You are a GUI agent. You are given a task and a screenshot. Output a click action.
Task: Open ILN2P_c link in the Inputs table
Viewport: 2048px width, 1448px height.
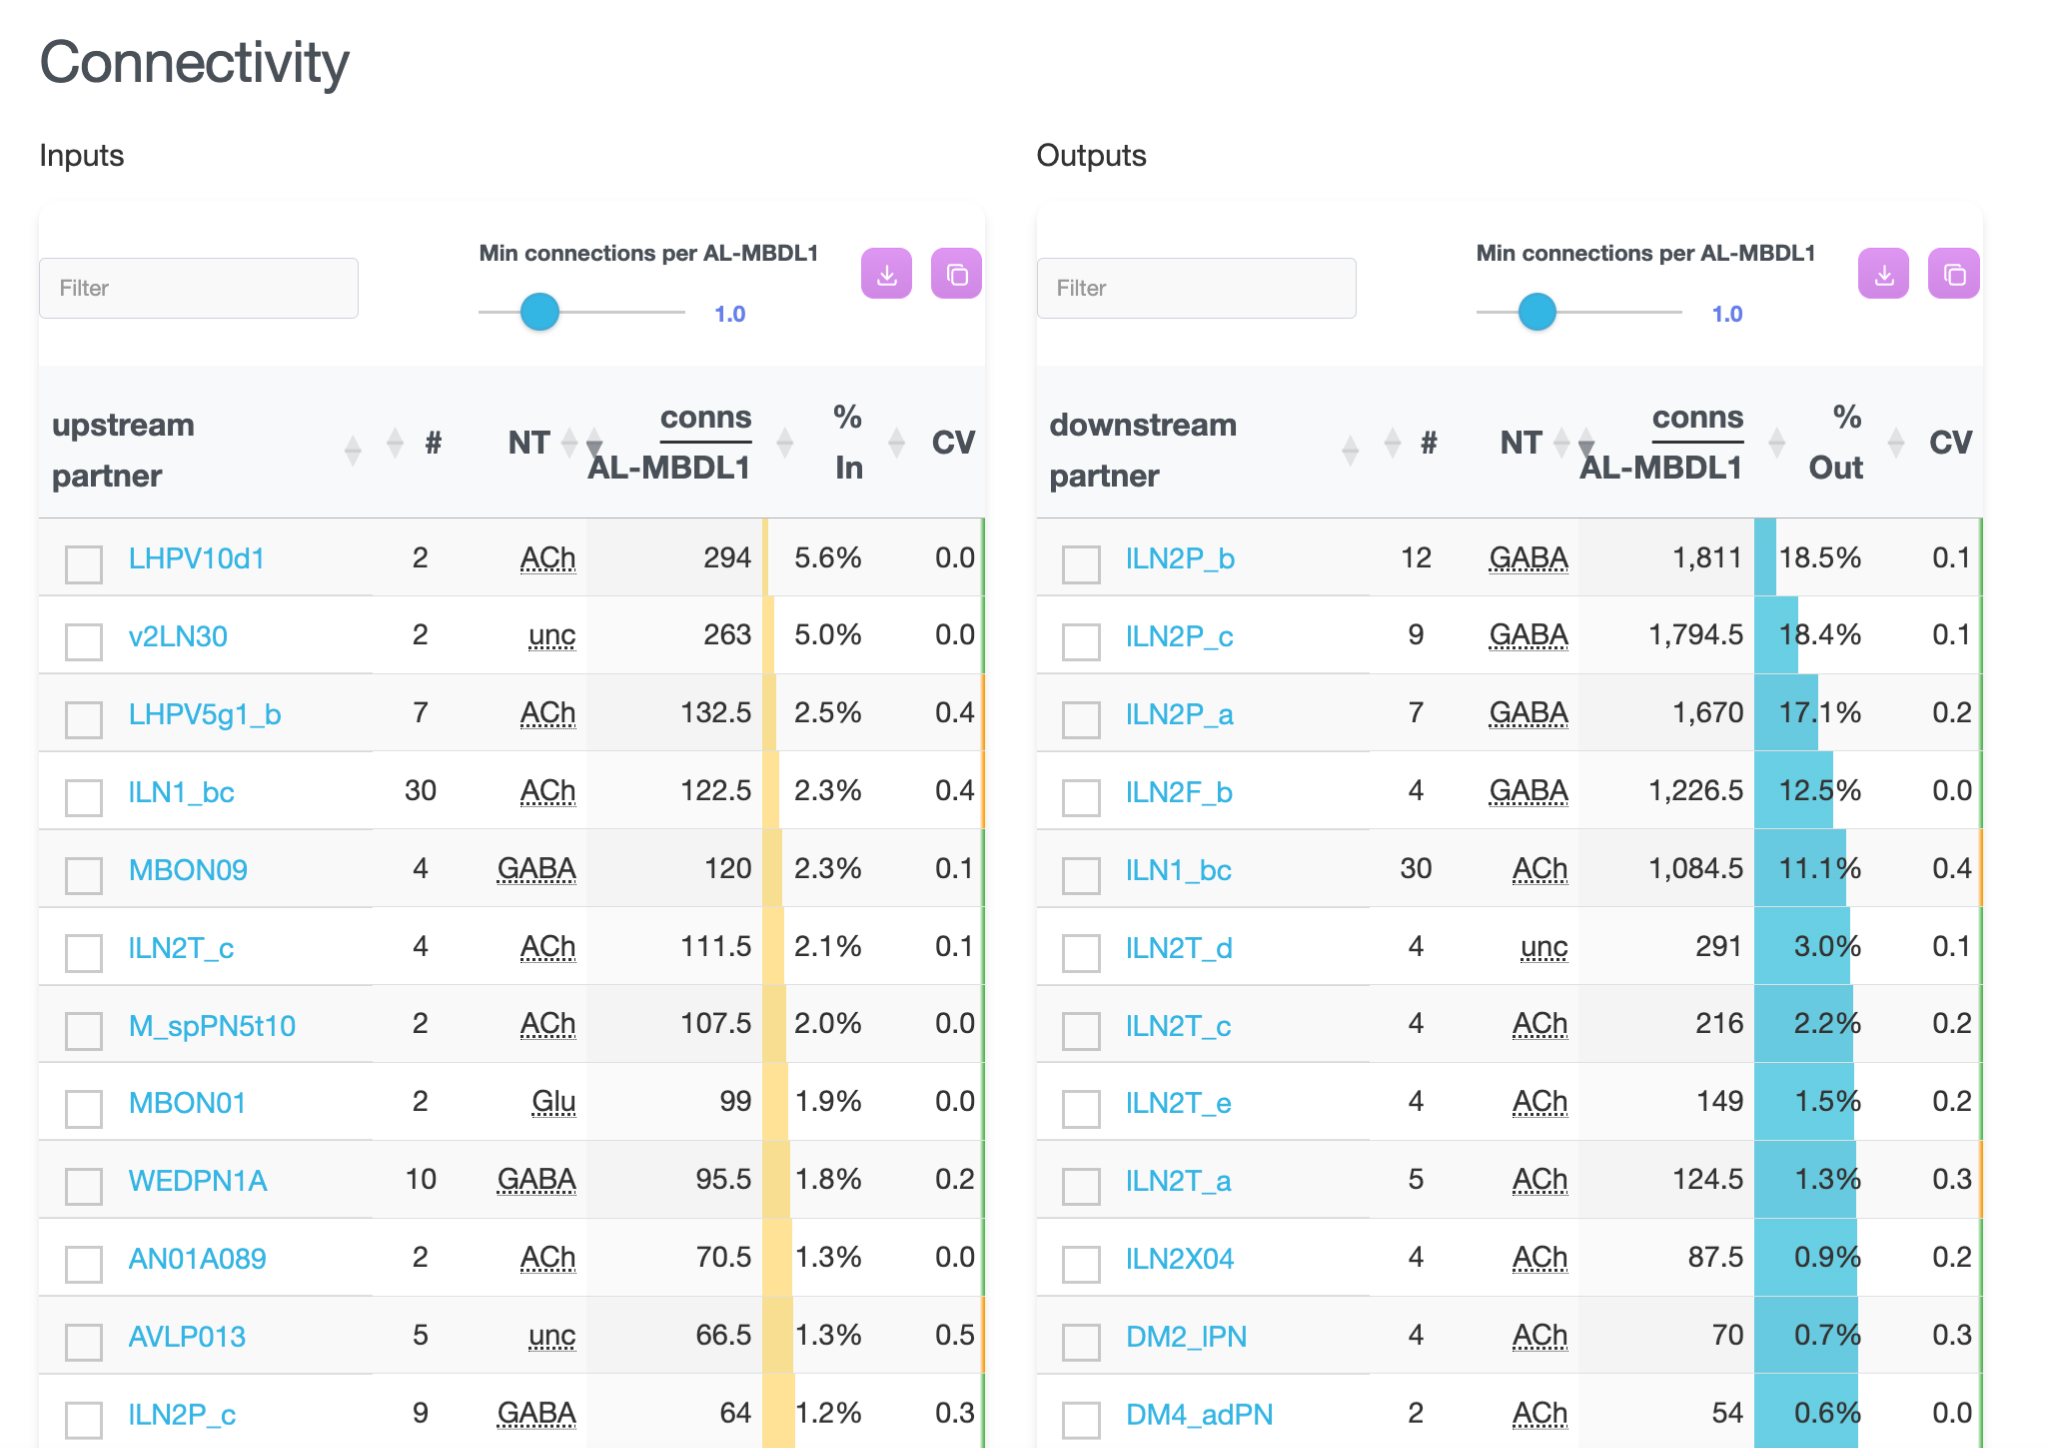pyautogui.click(x=182, y=1415)
